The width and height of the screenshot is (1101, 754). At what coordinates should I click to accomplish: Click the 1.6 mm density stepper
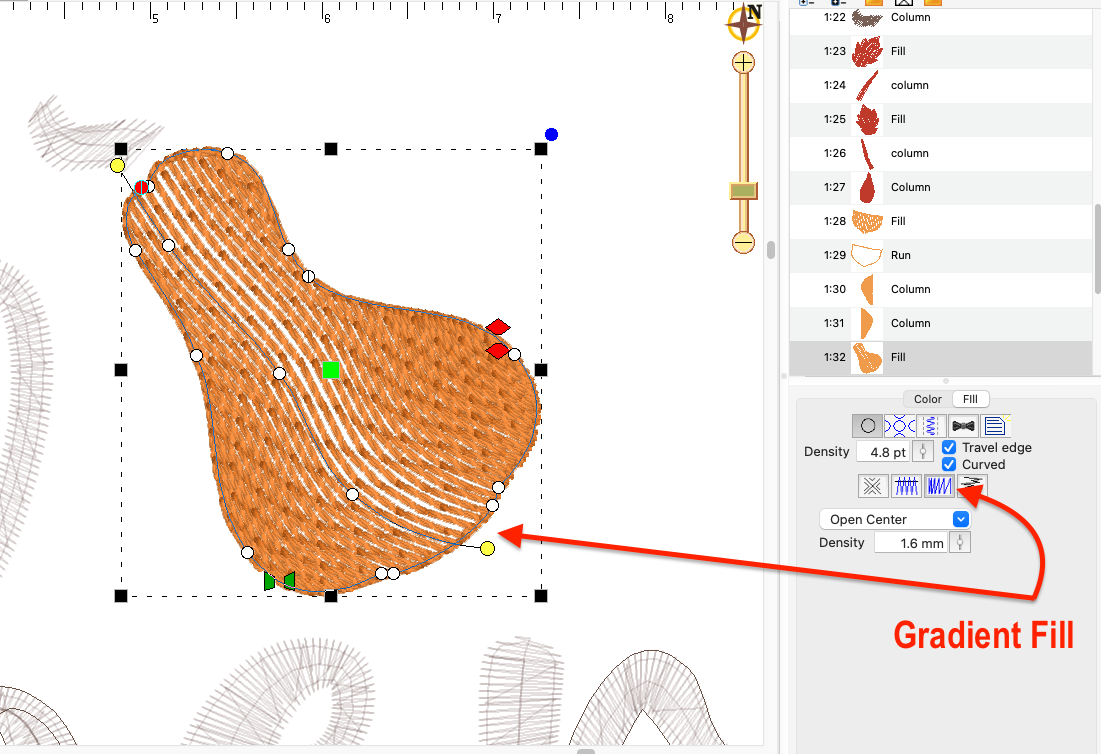point(961,543)
